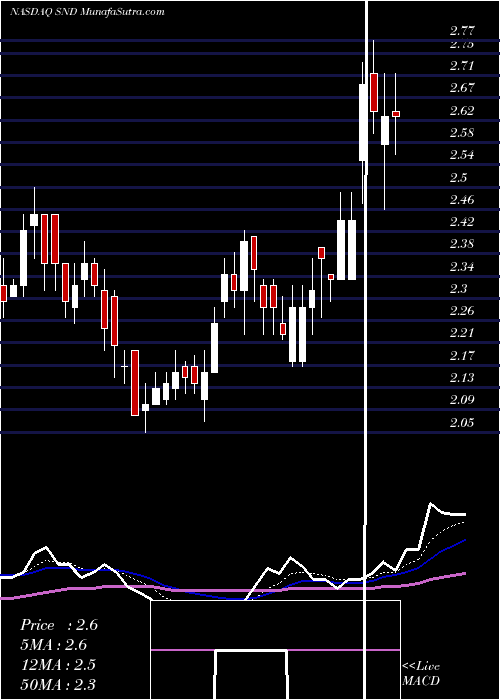Select the 2.13 price axis label
Viewport: 500px width, 700px height.
462,378
